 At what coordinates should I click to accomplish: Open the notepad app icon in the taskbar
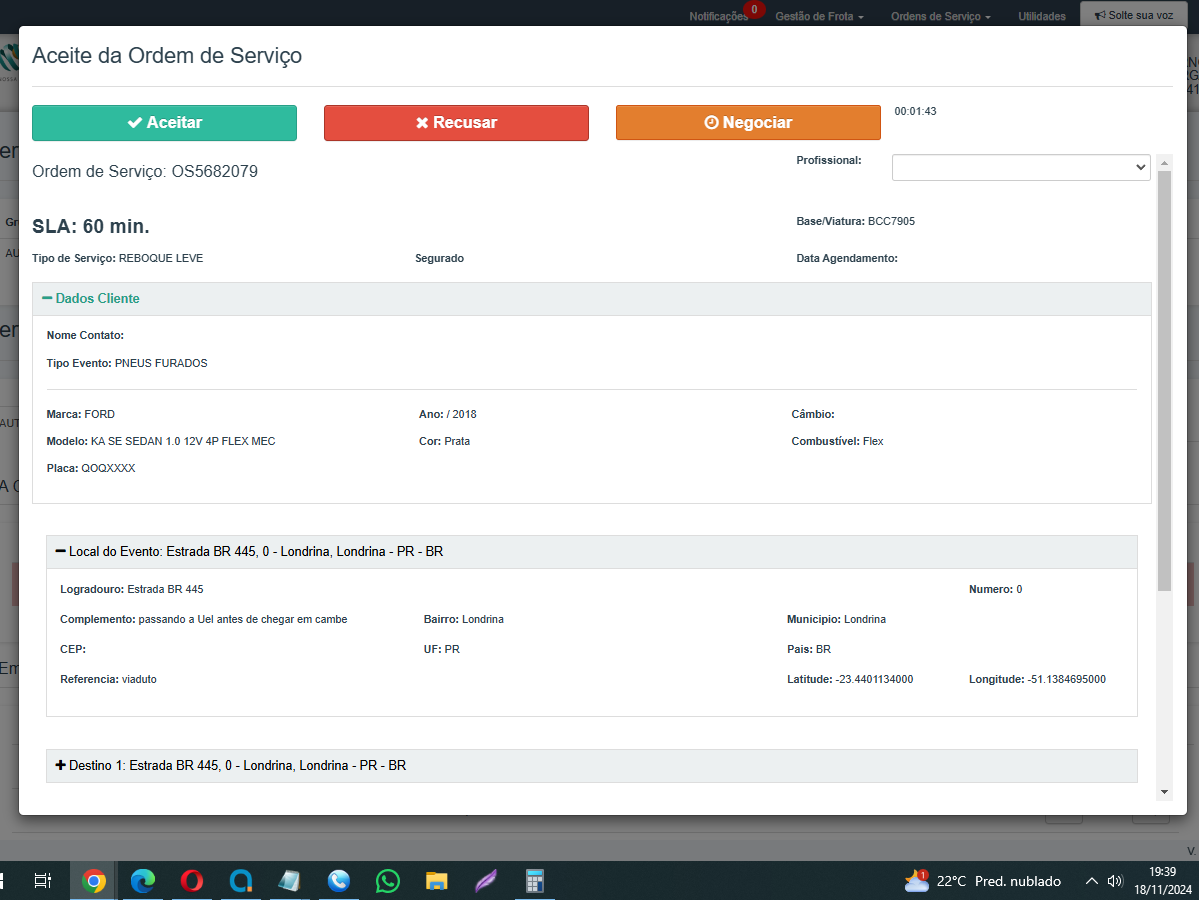[289, 881]
